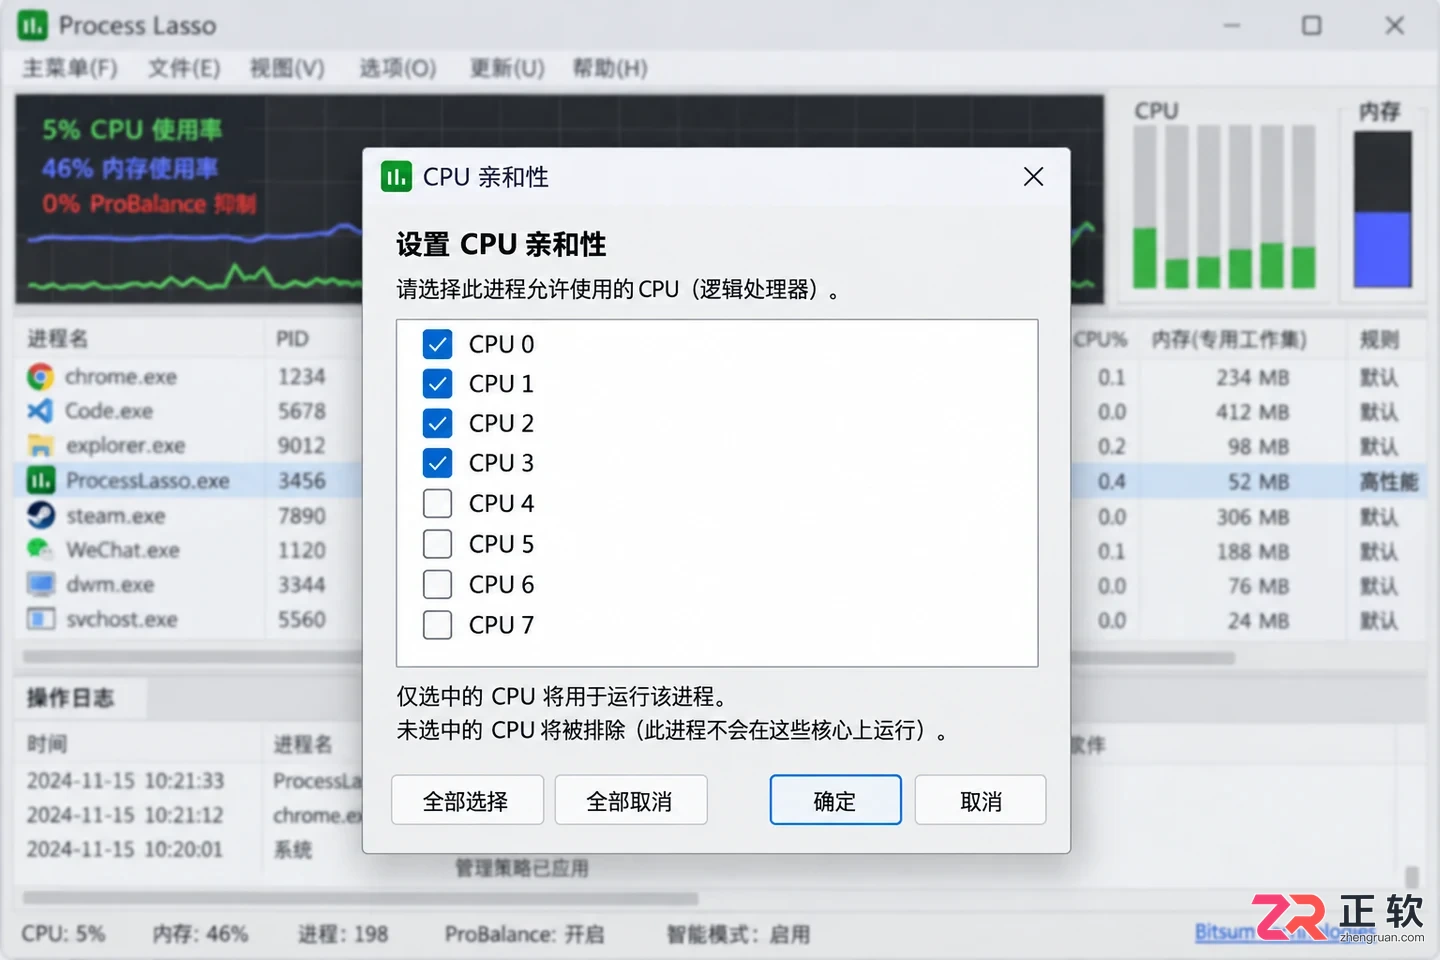Click the dwm.exe icon
The image size is (1440, 960).
coord(40,585)
